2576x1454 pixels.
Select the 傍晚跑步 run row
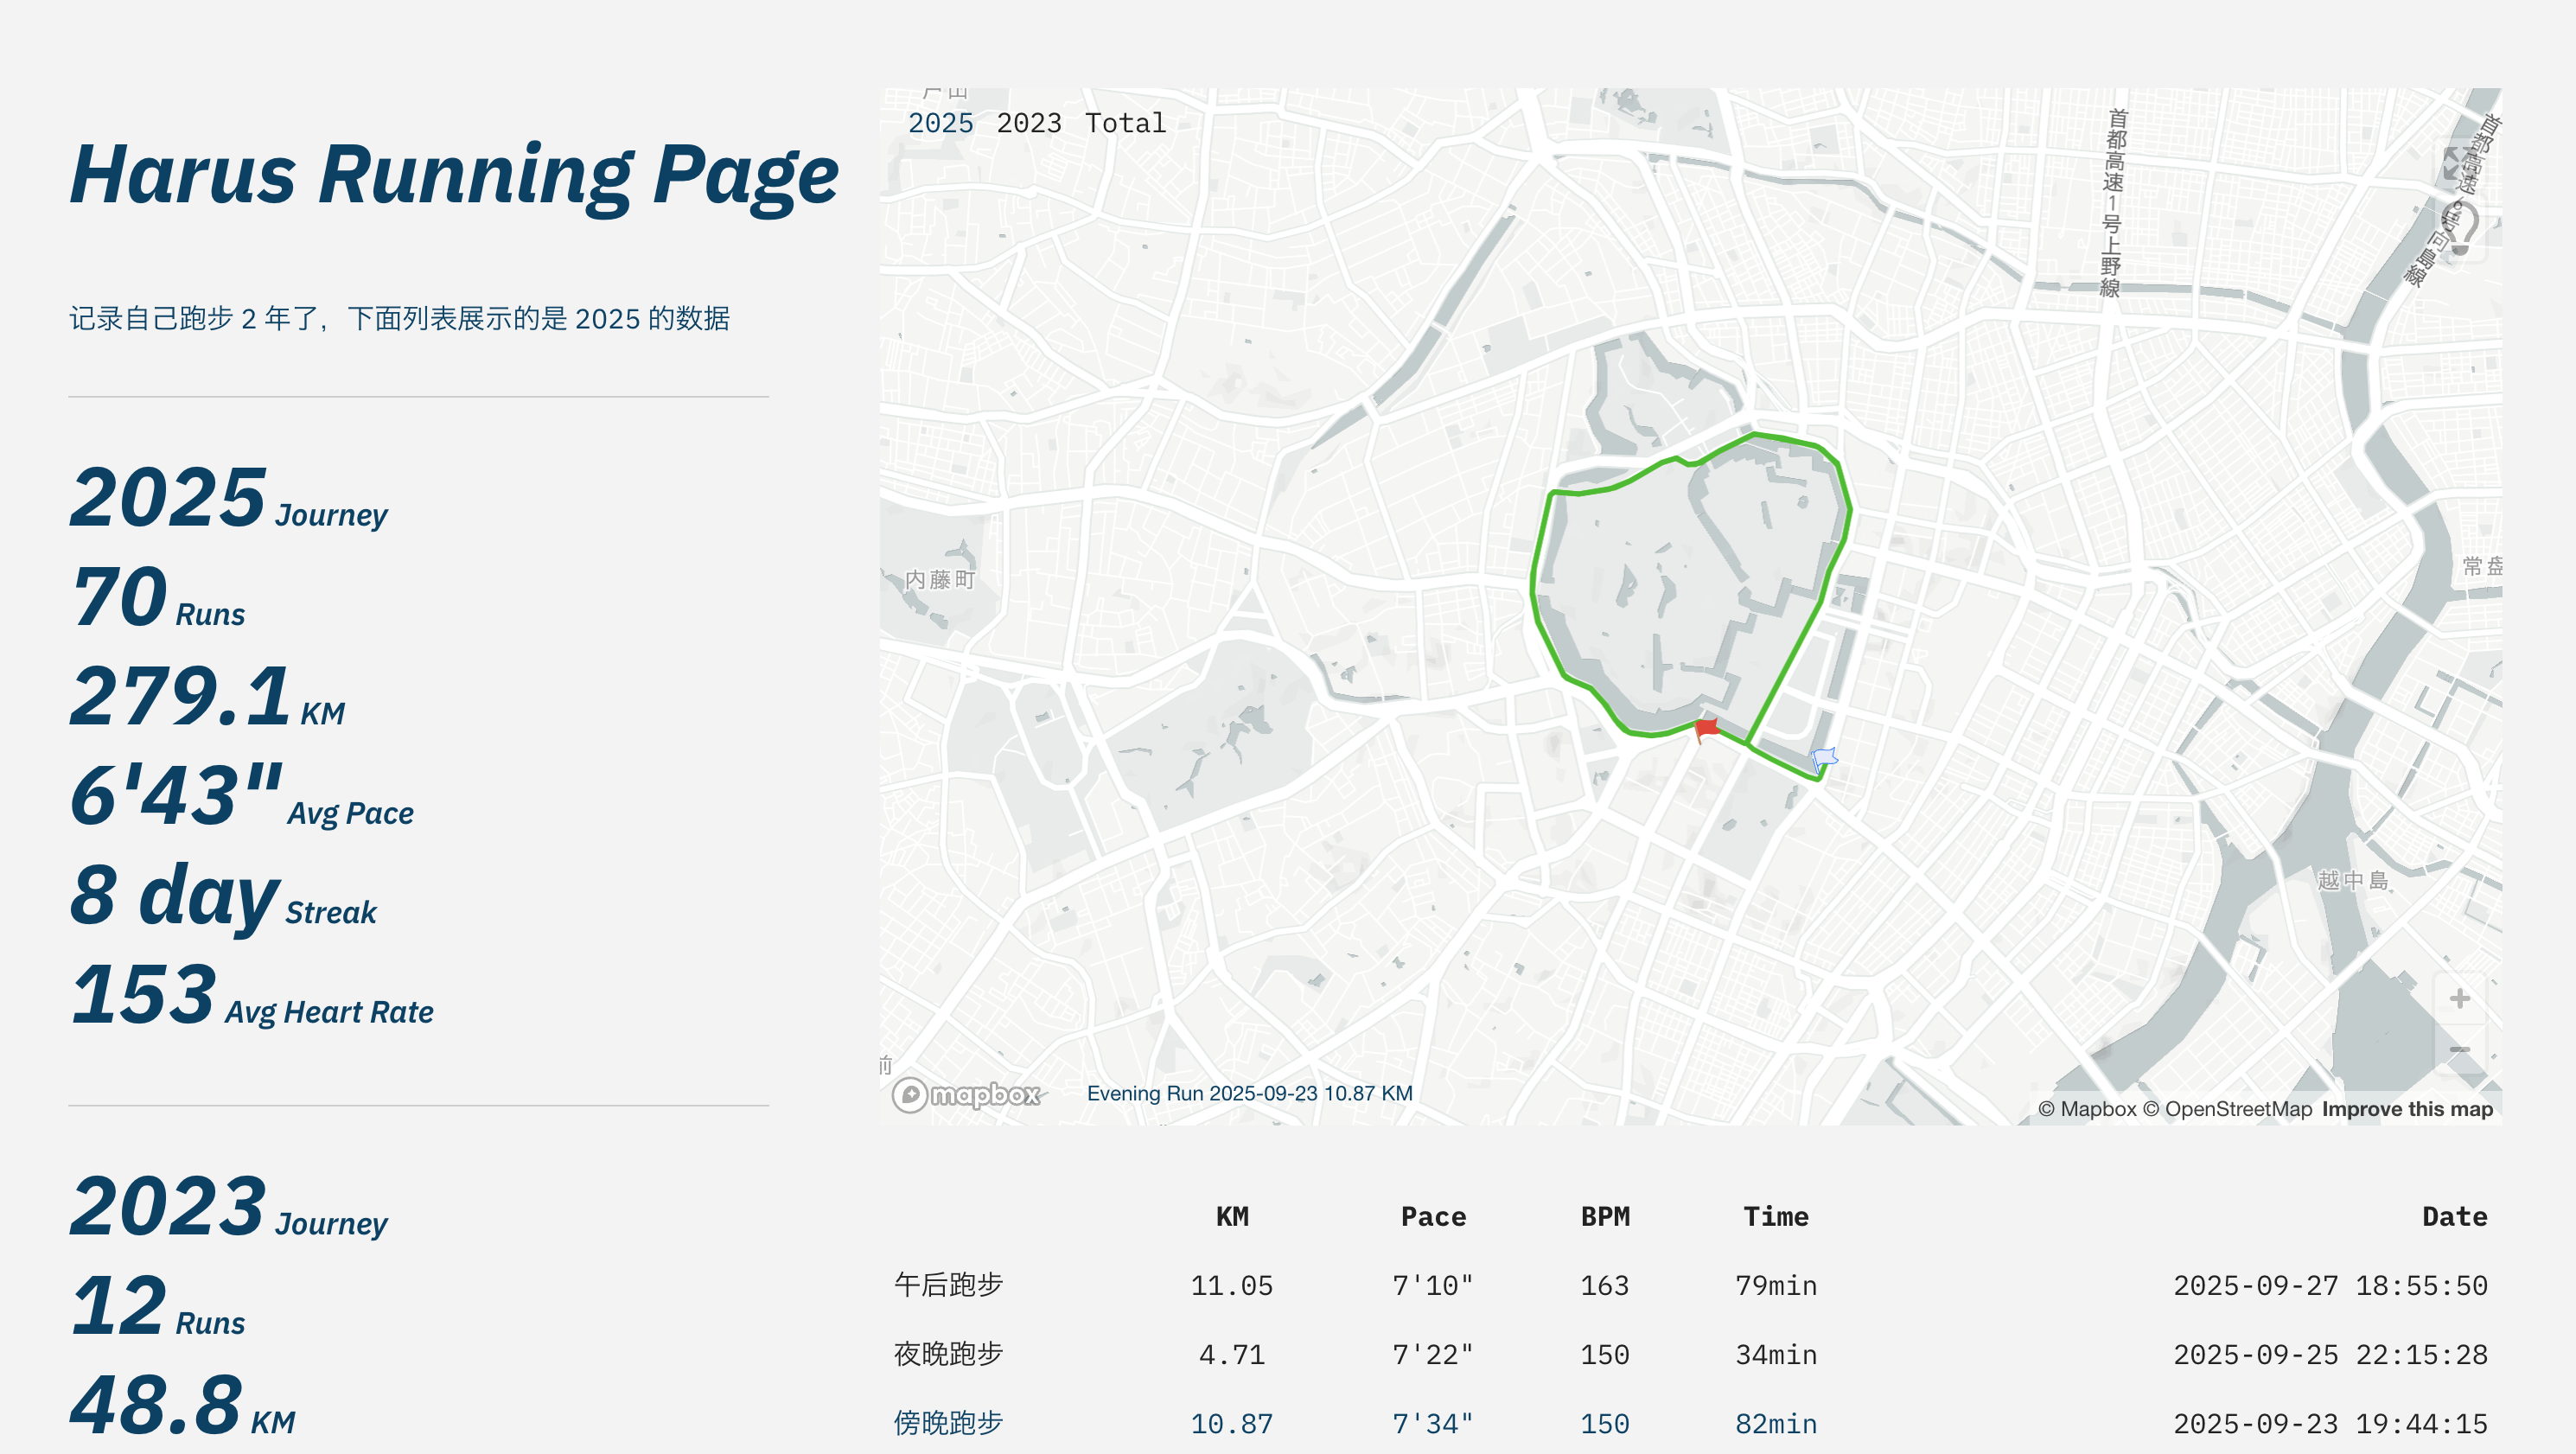tap(1691, 1423)
